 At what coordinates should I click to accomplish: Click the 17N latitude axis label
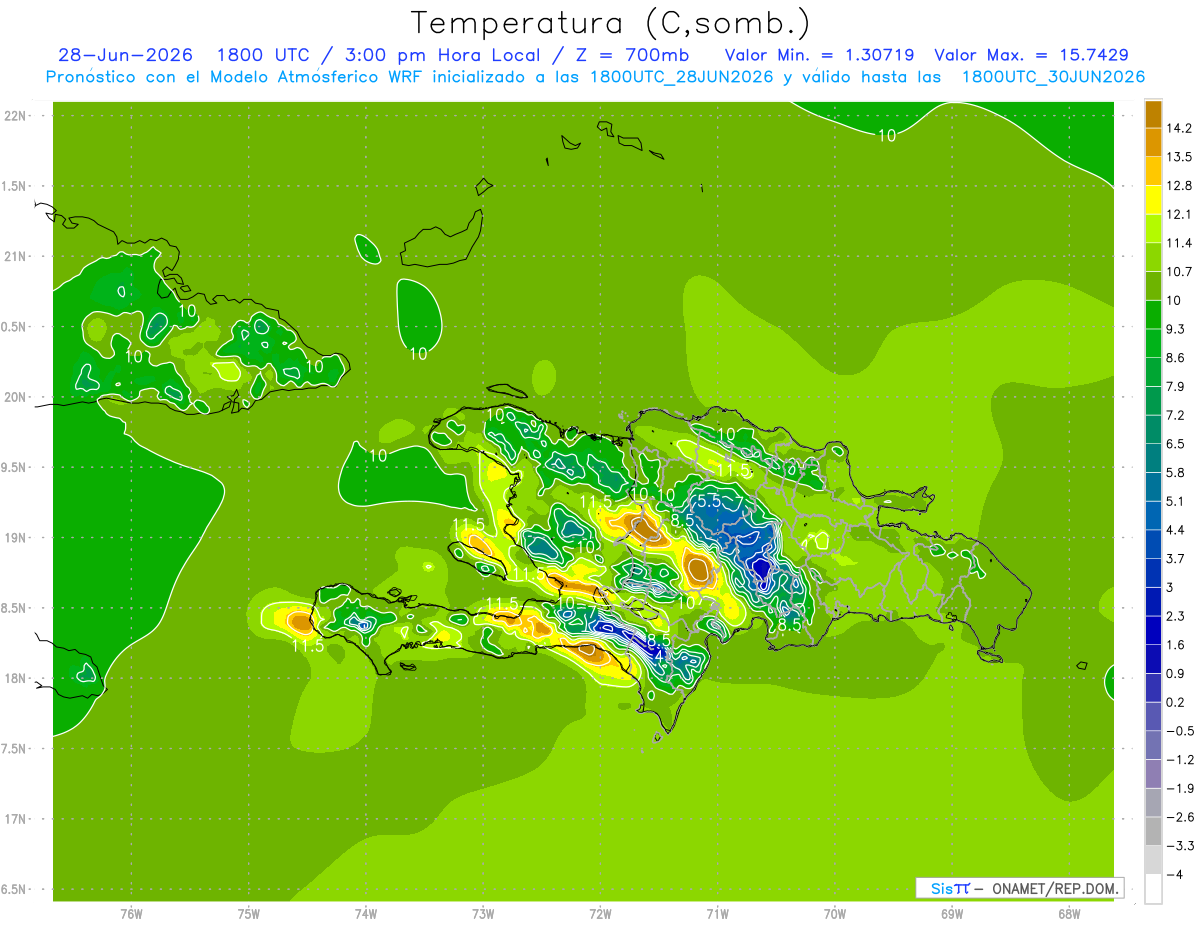tap(15, 819)
